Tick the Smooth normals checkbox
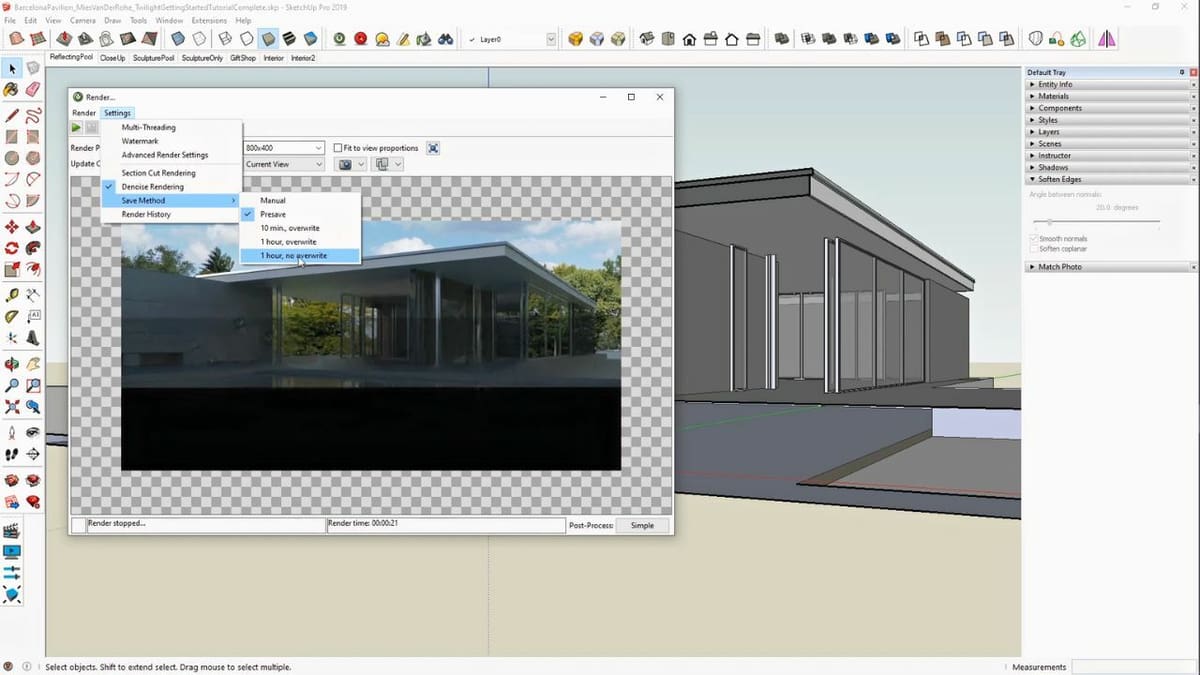The image size is (1200, 675). [x=1033, y=239]
